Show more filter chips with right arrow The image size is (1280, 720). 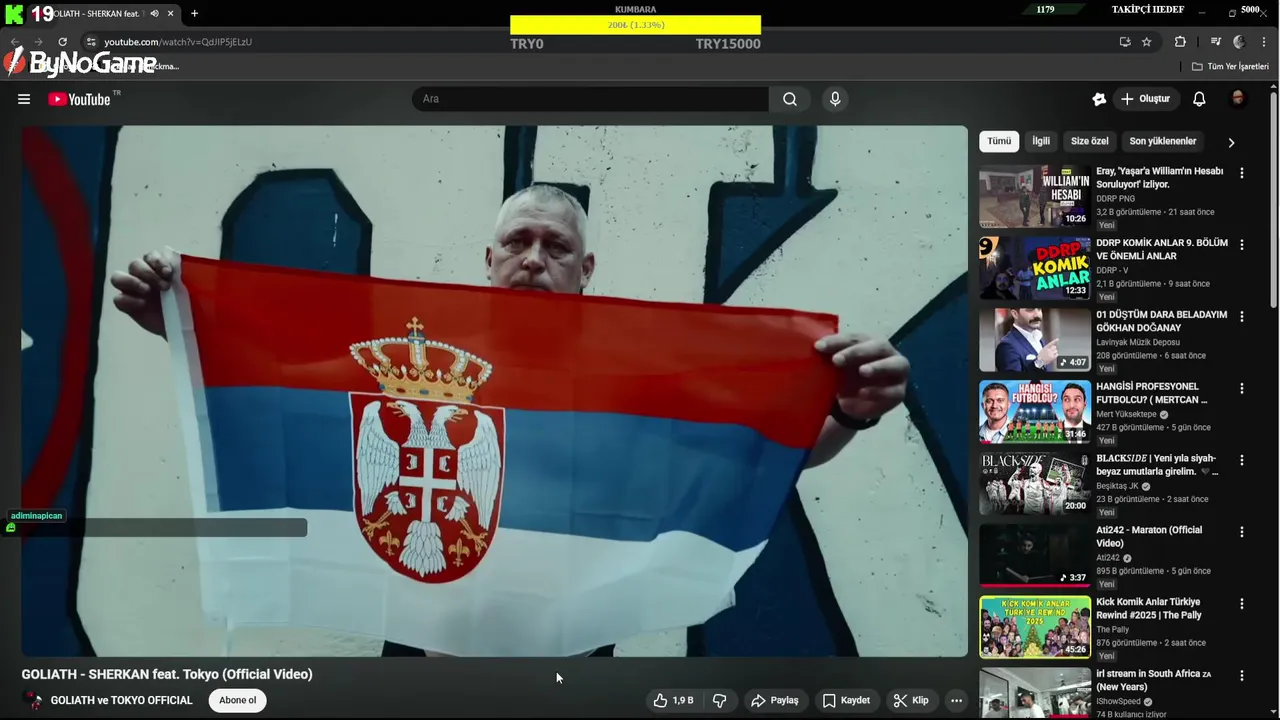pyautogui.click(x=1231, y=142)
